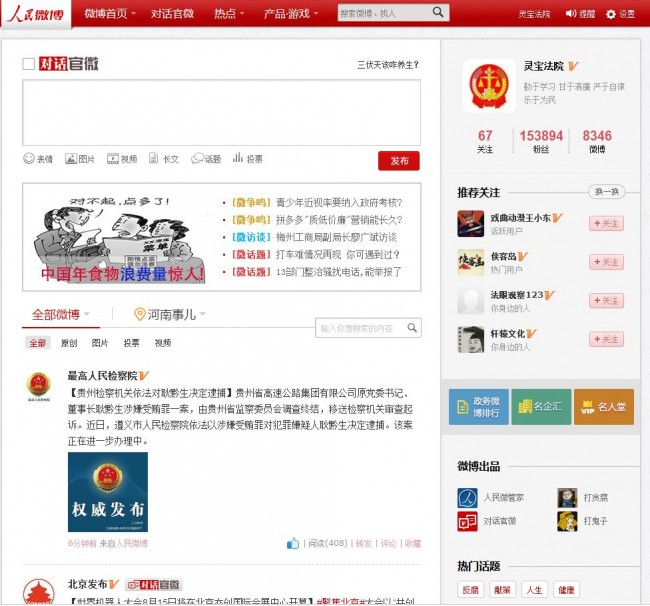Open 政务微博排行 blue tile
650x606 pixels.
pyautogui.click(x=479, y=407)
